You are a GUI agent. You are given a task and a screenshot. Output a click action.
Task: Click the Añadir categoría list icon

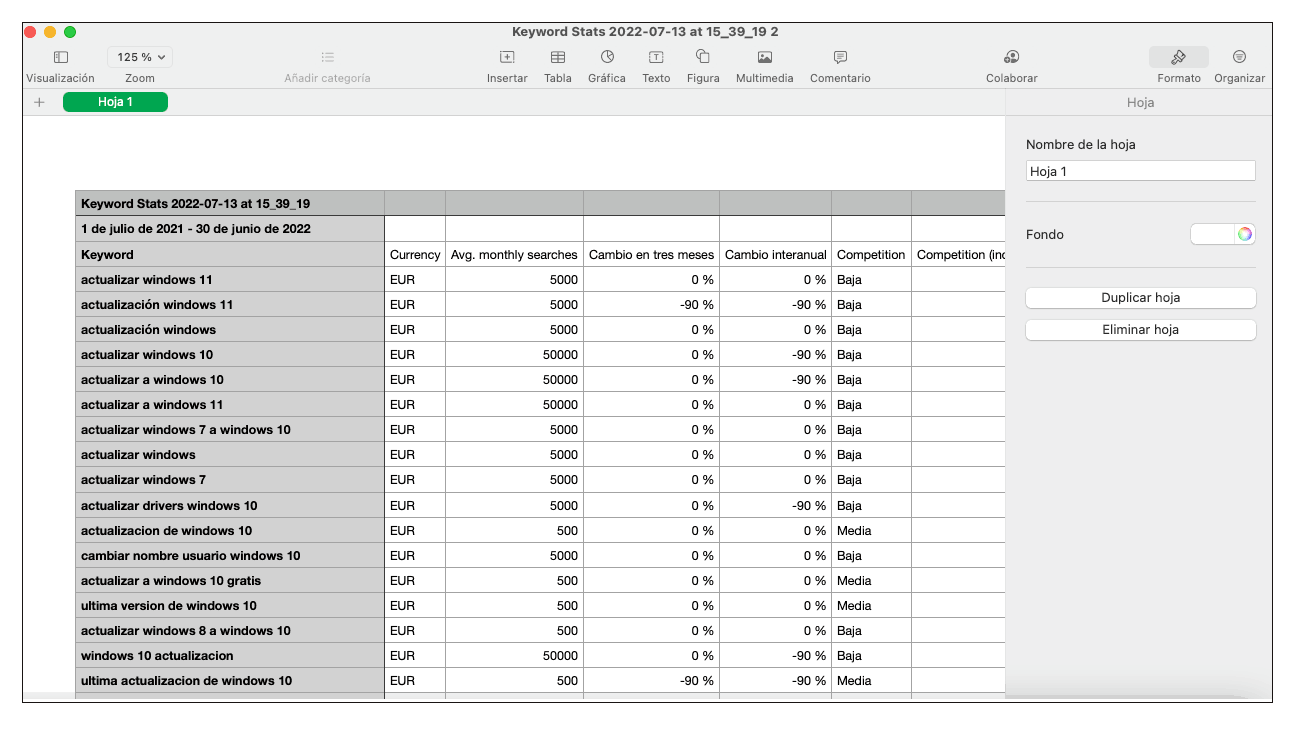click(x=327, y=58)
